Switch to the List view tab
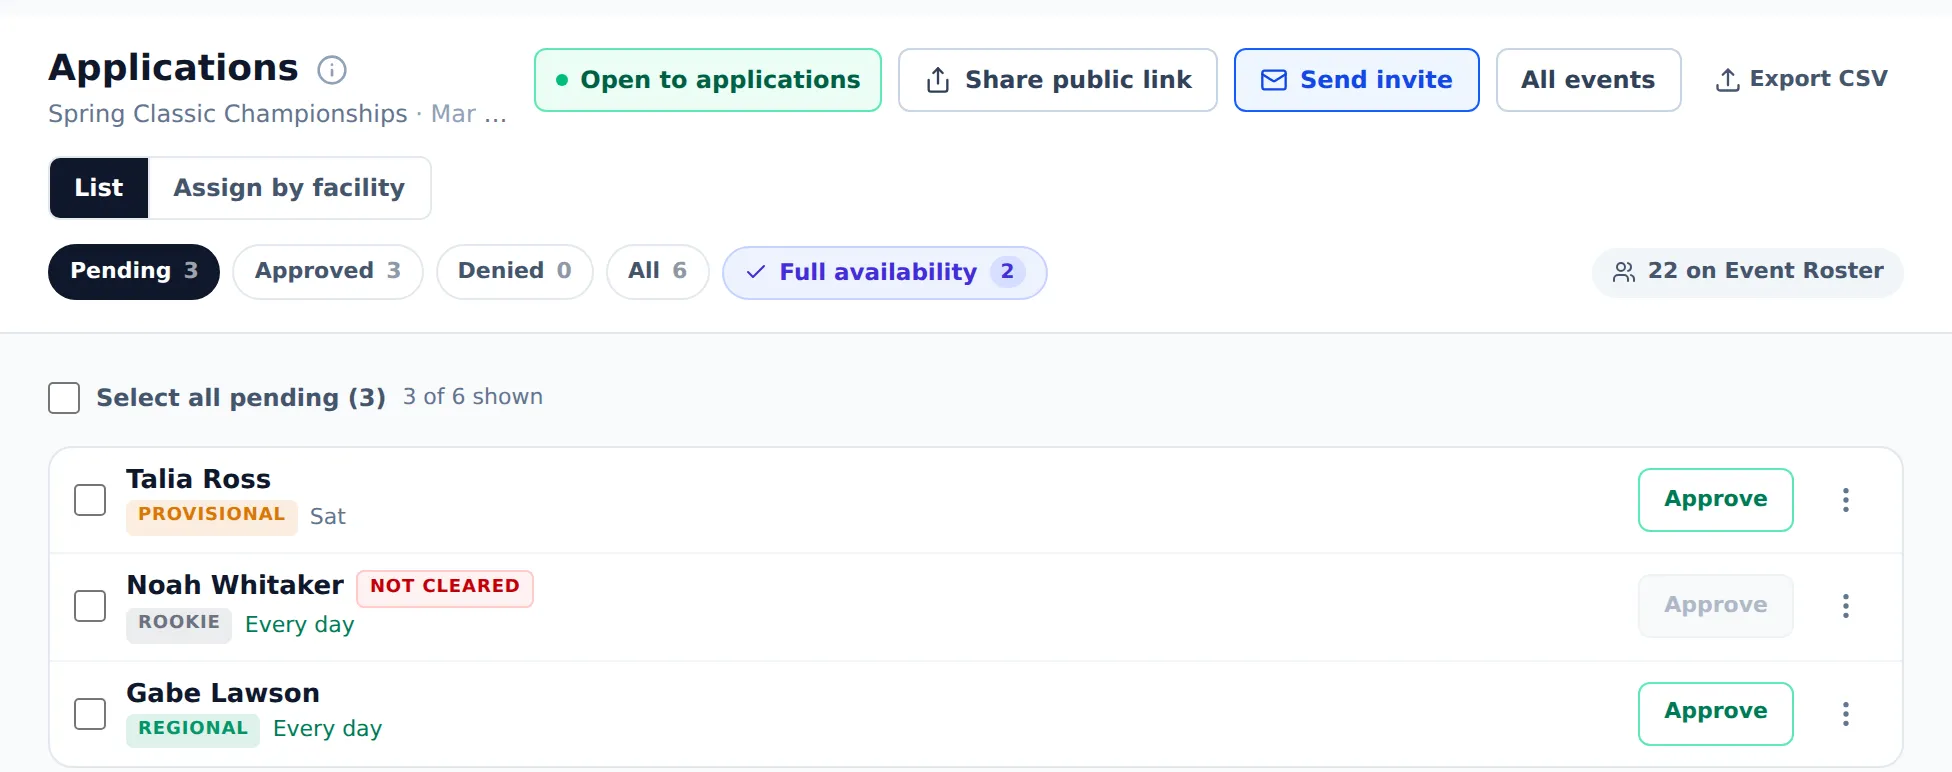 coord(99,188)
